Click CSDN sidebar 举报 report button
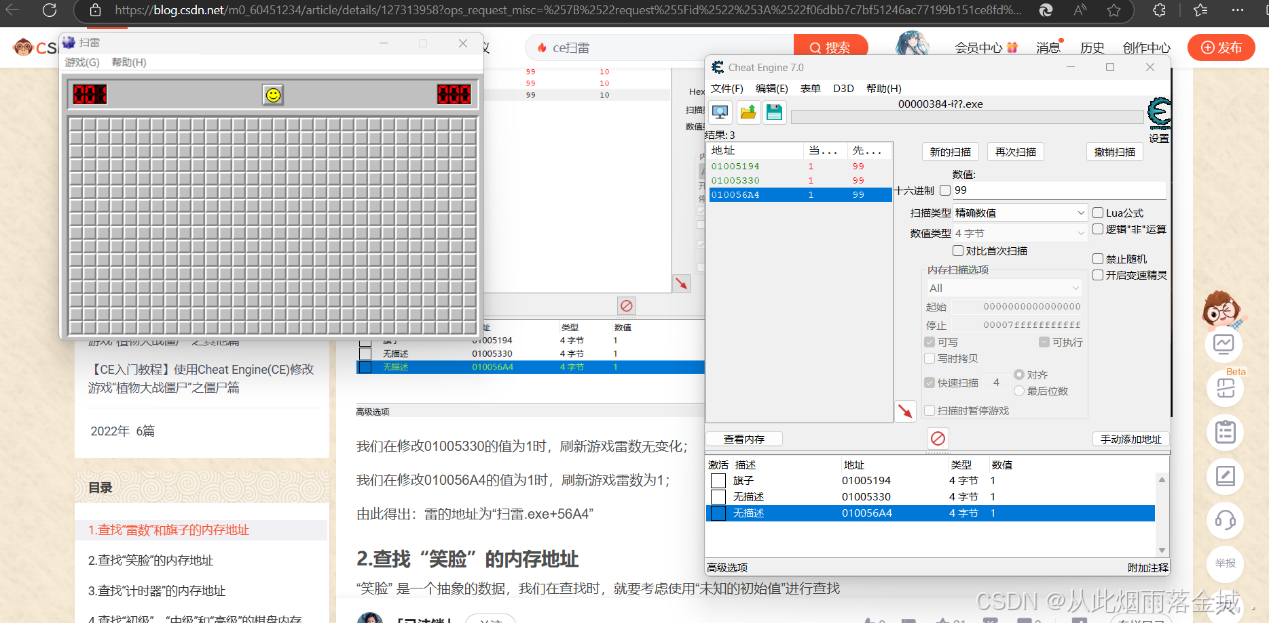 point(1224,563)
